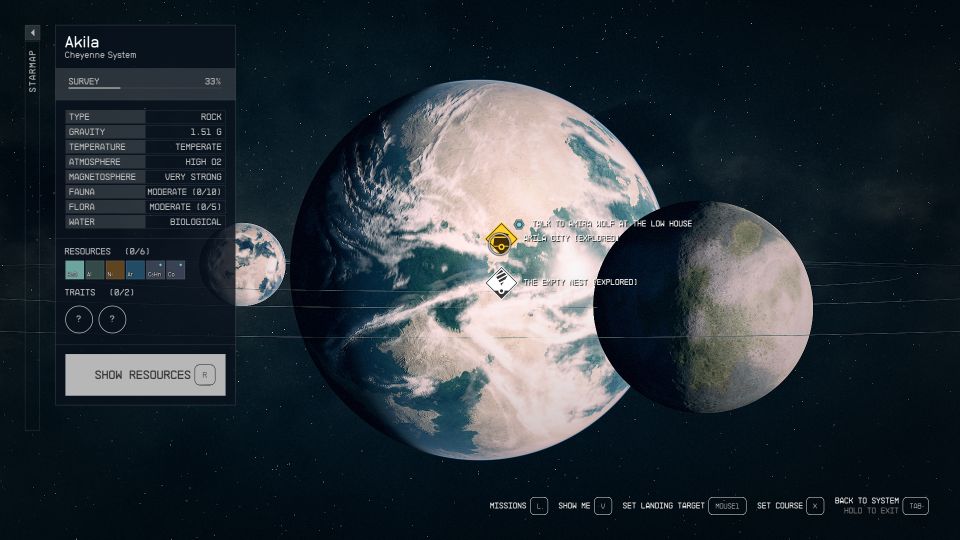Select the Al aluminum resource swatch
Image resolution: width=960 pixels, height=540 pixels.
tap(94, 270)
